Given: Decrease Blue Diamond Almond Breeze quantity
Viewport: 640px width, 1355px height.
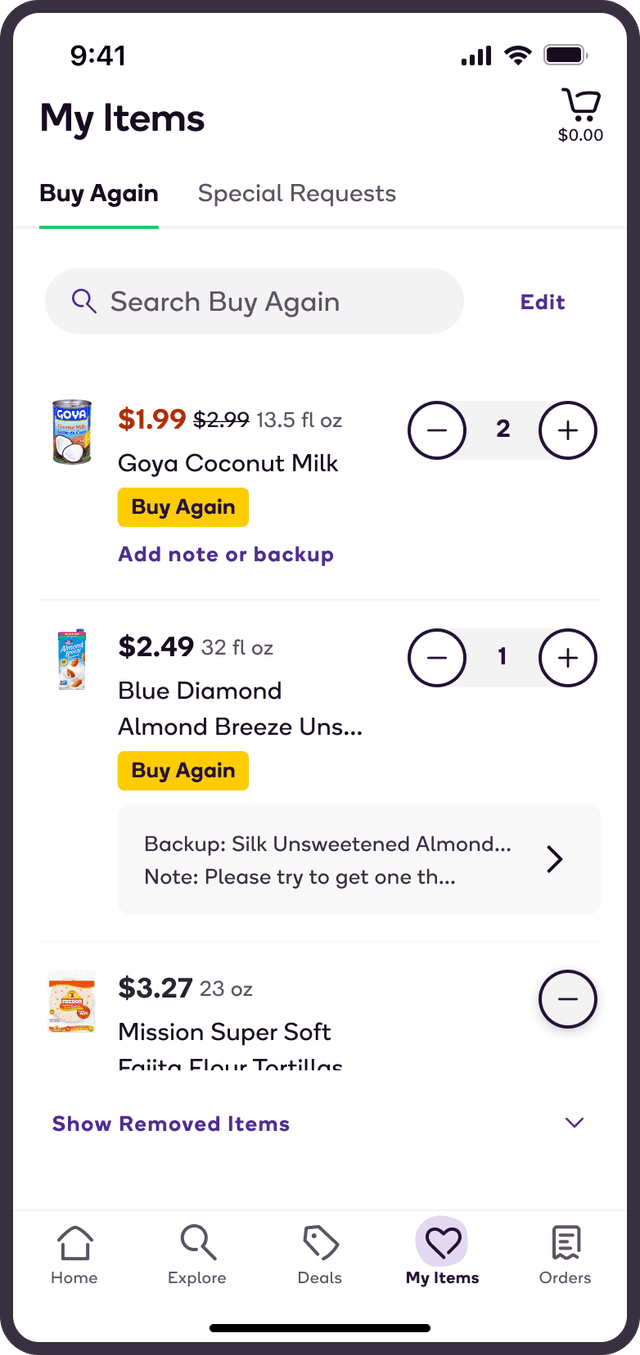Looking at the screenshot, I should point(437,658).
